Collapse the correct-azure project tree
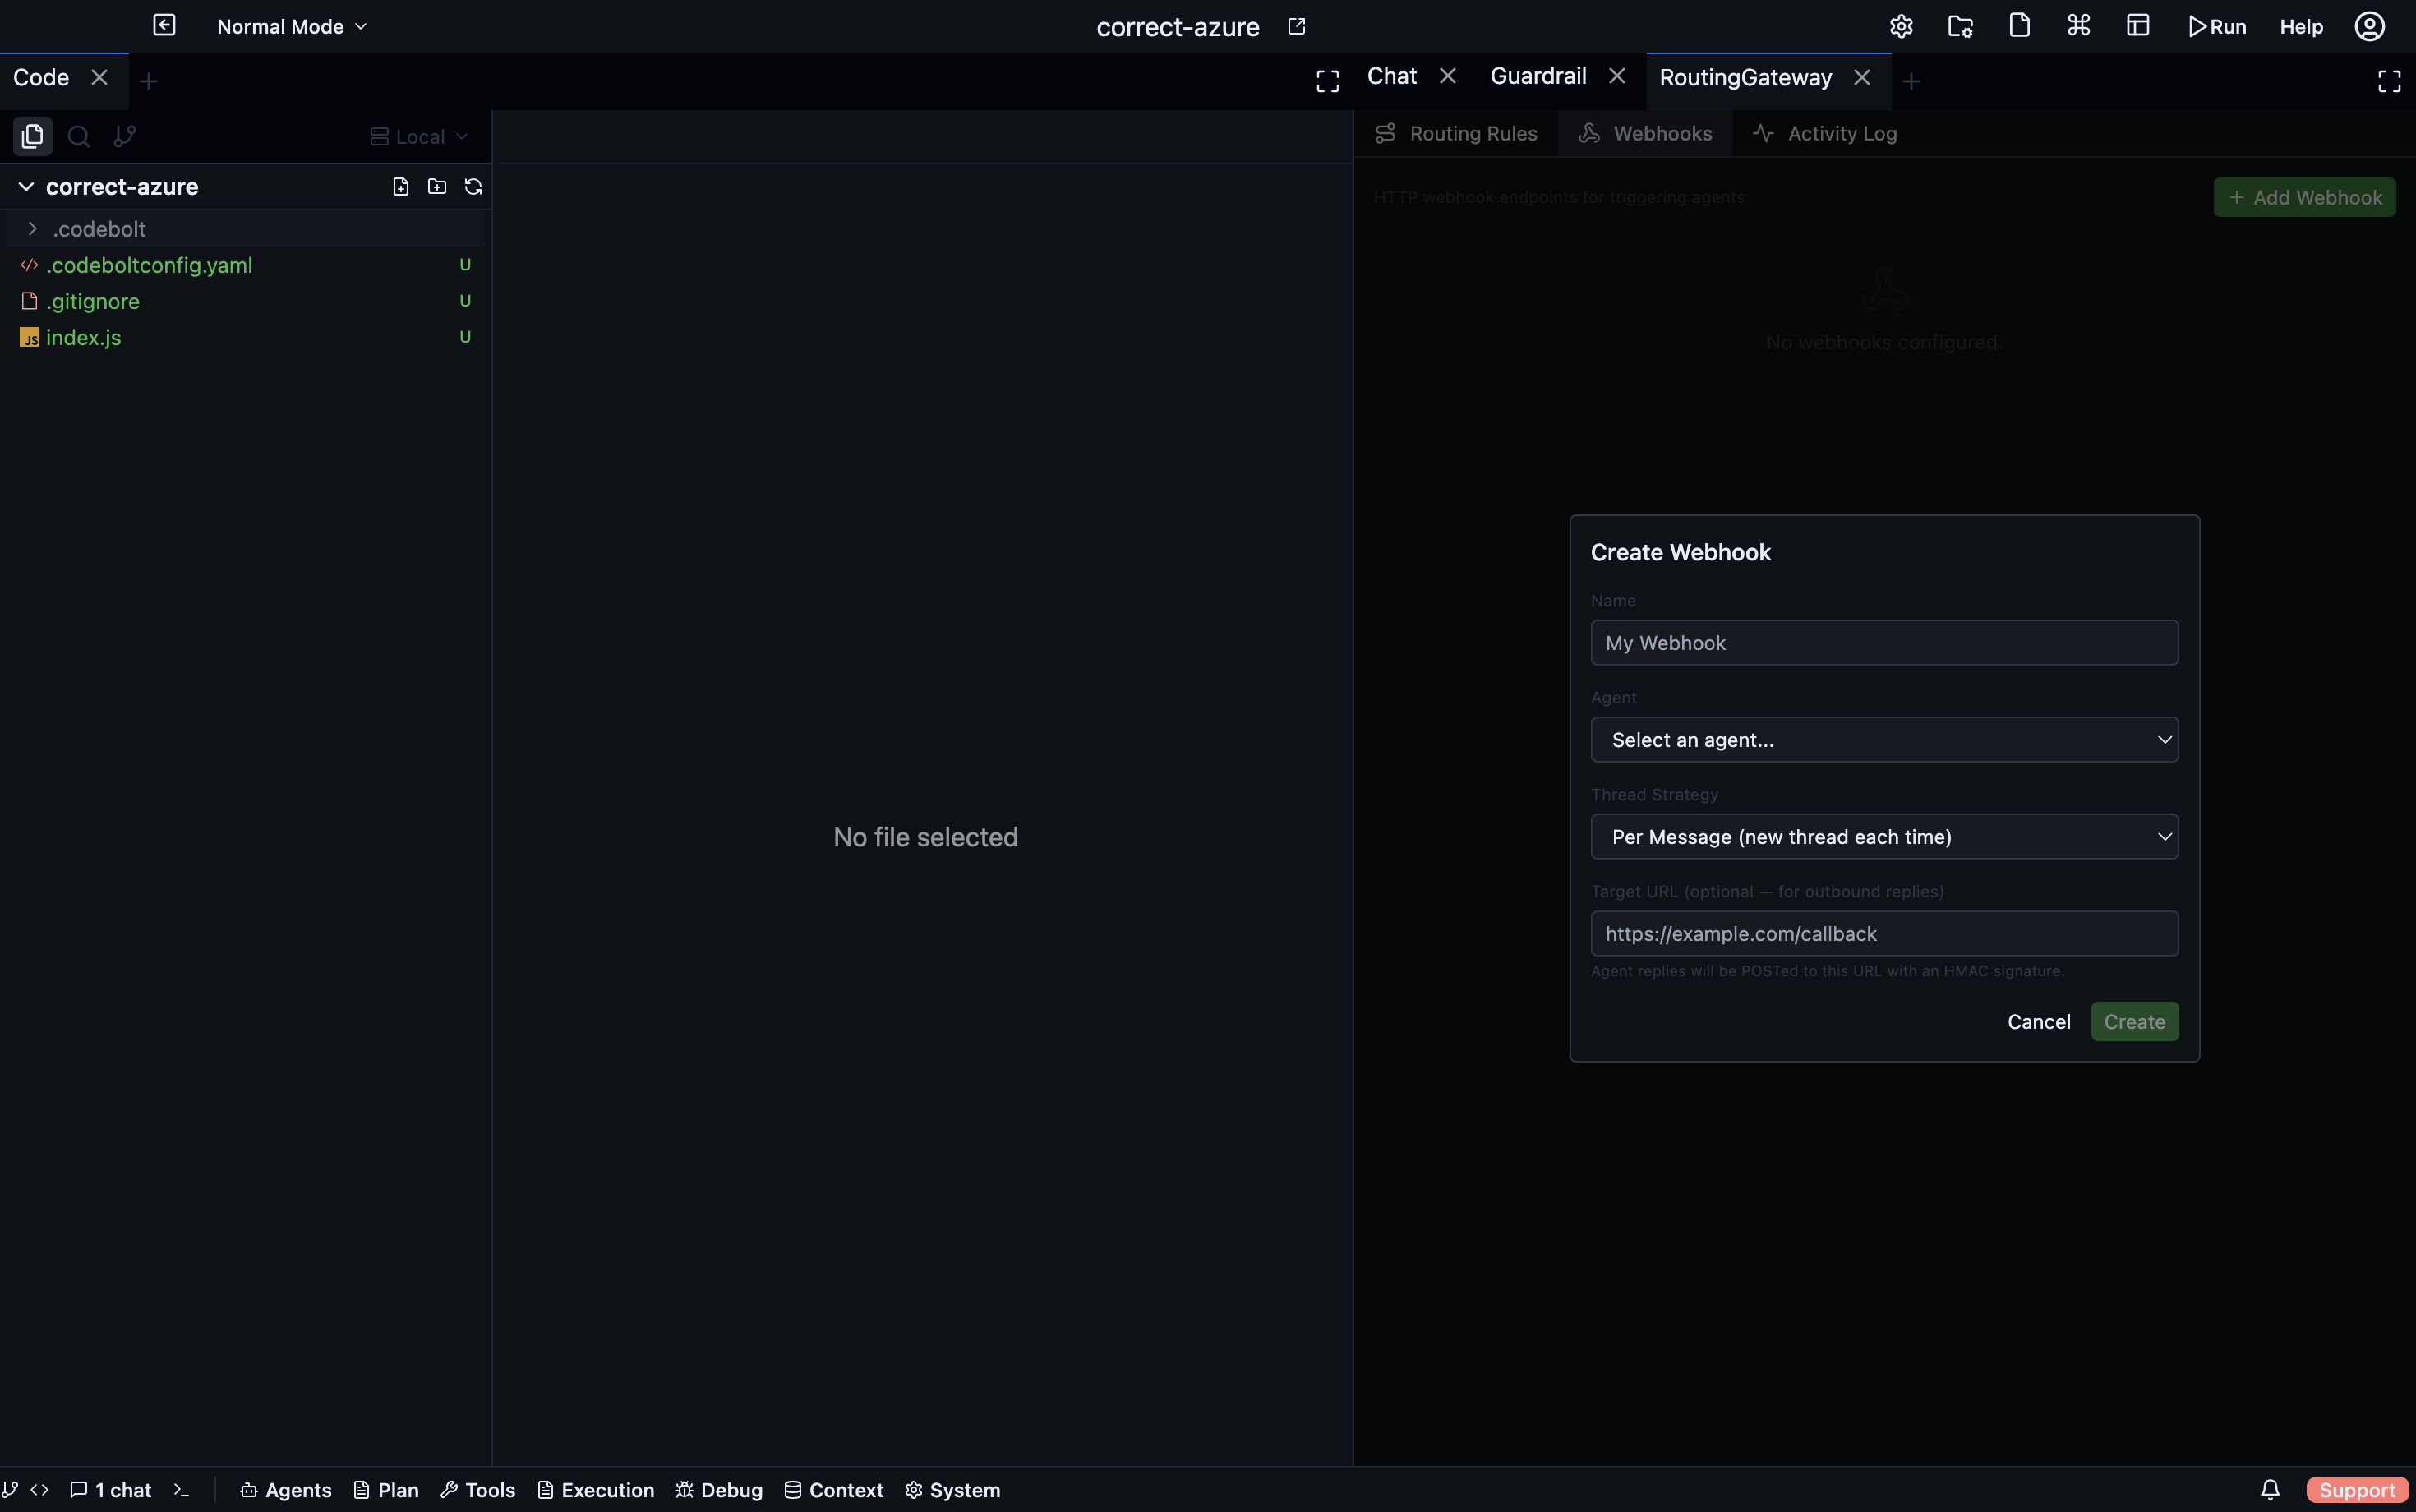 pyautogui.click(x=26, y=186)
